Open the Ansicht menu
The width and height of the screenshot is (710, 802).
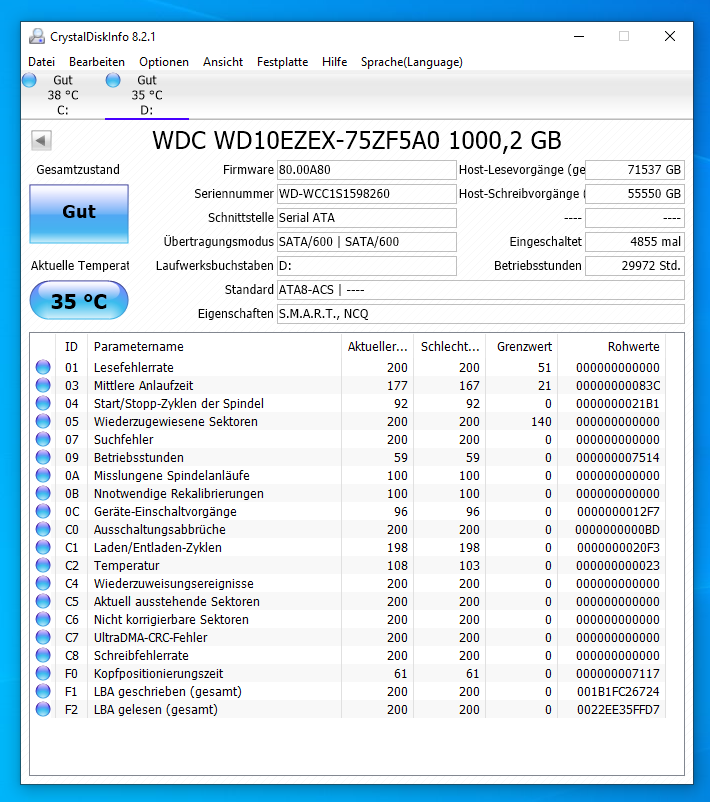click(223, 62)
